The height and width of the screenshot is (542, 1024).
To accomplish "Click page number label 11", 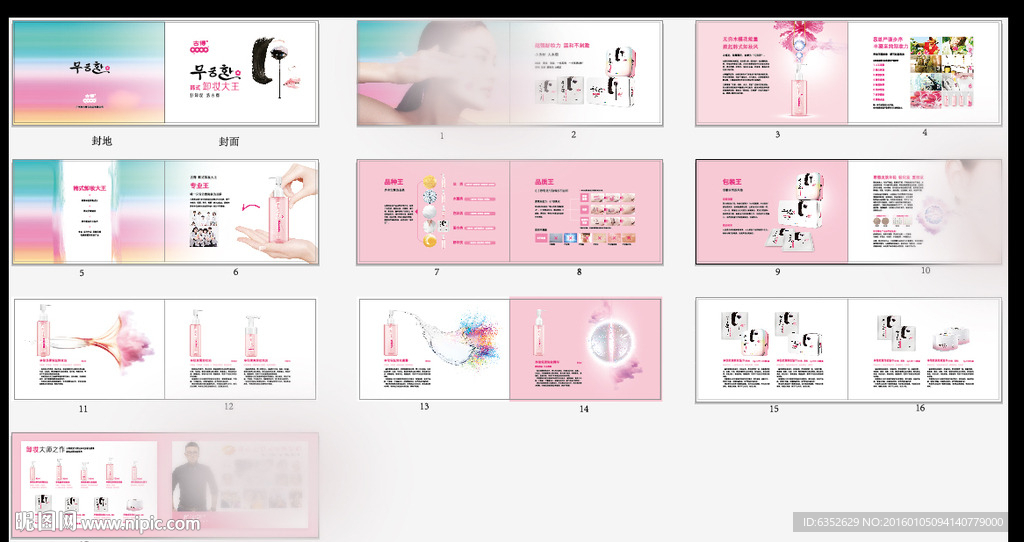I will (x=83, y=409).
